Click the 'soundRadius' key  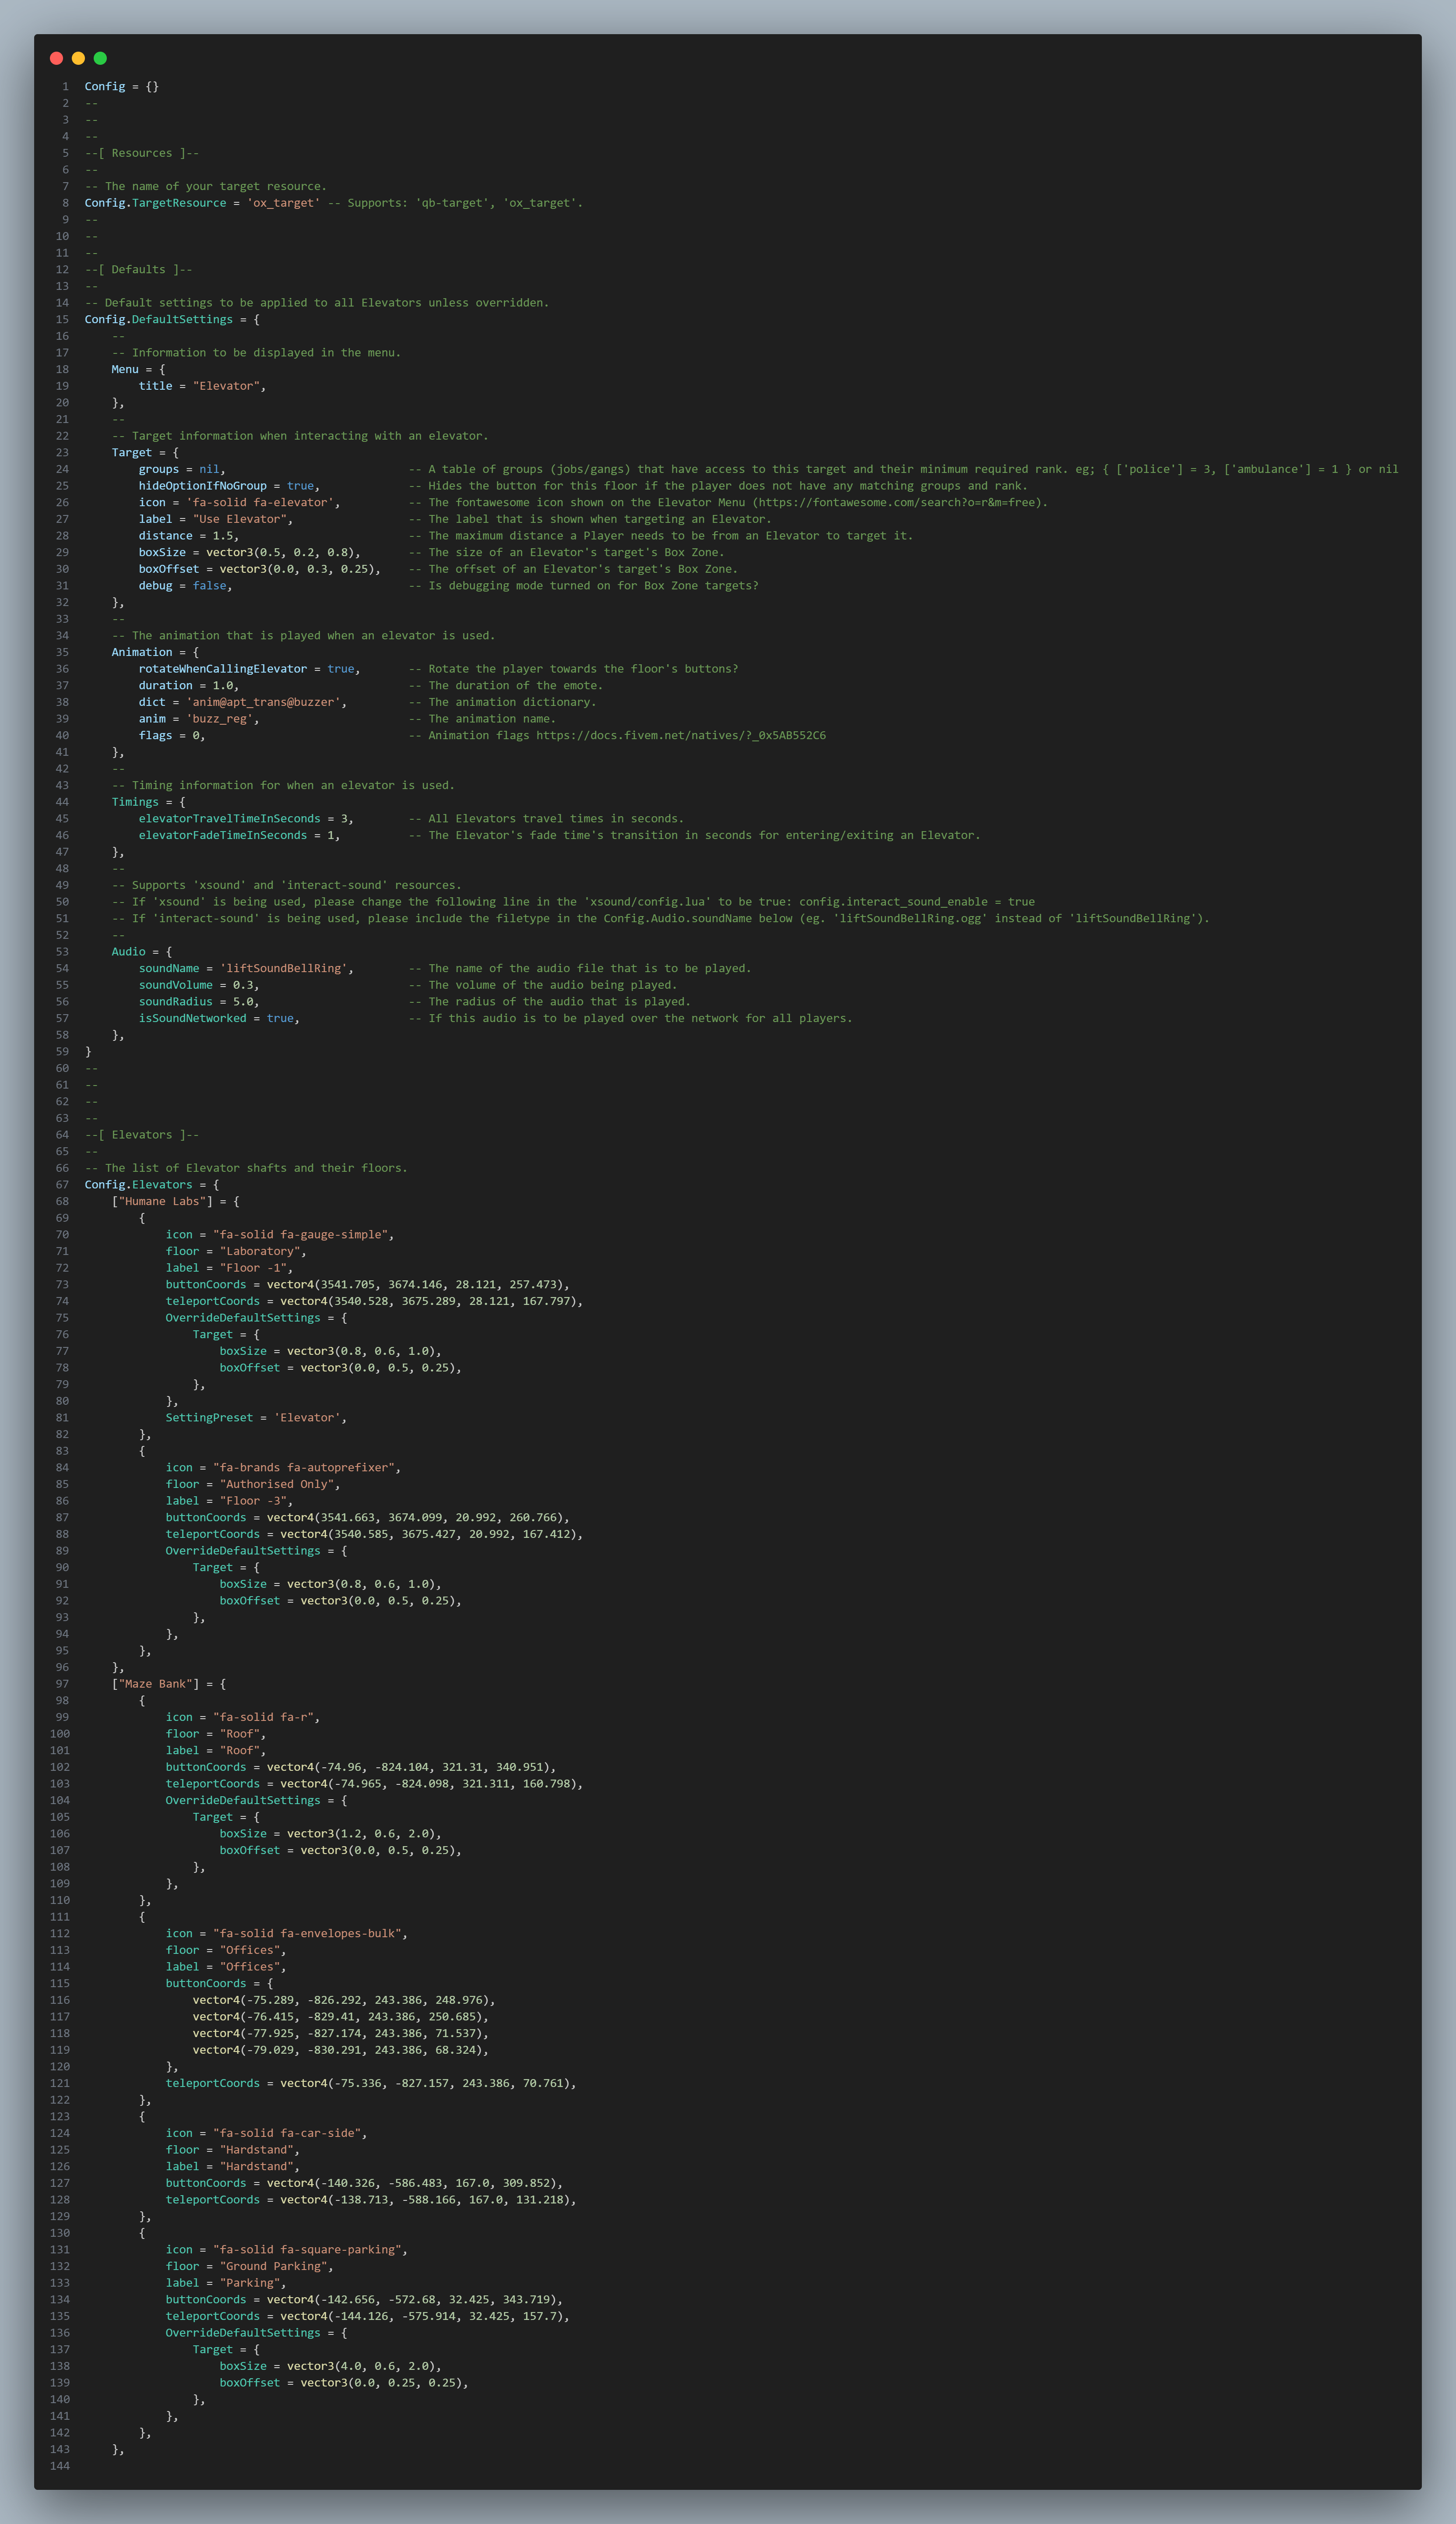click(x=176, y=1002)
